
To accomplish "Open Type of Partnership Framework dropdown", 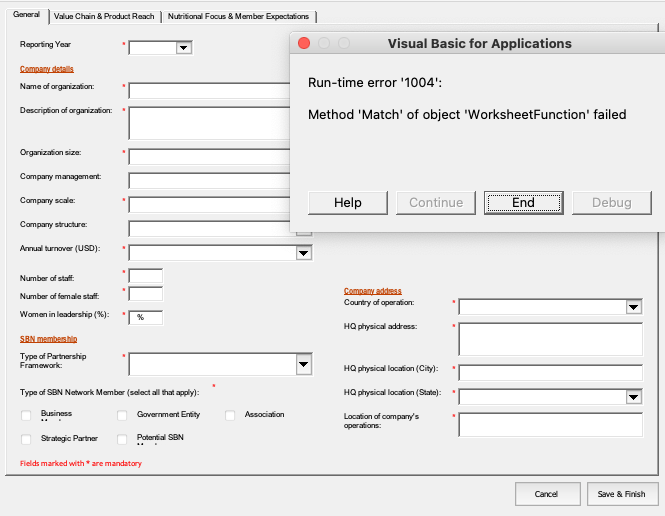I will 303,364.
